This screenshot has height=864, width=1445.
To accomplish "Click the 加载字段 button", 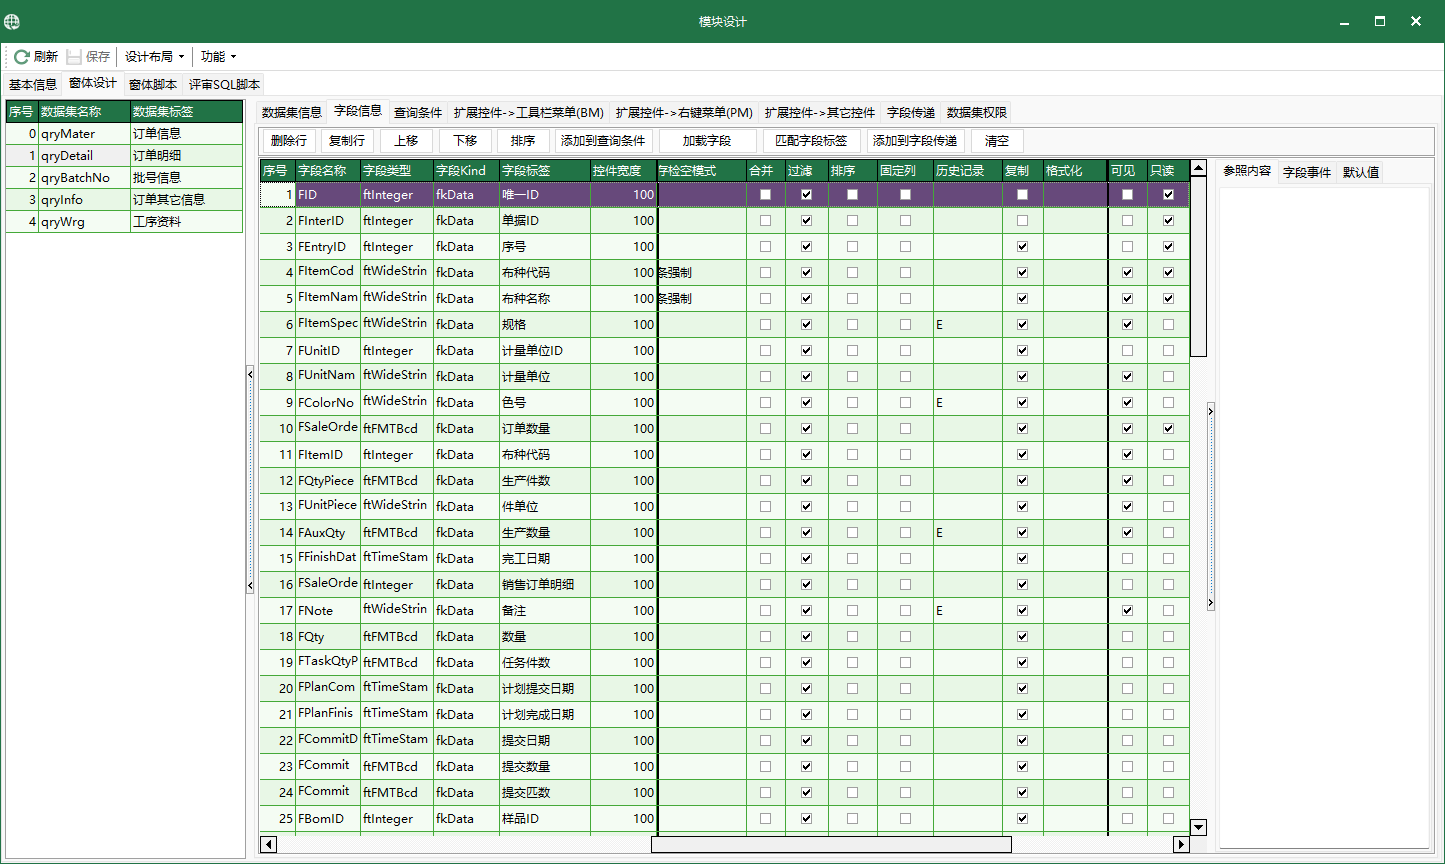I will pos(707,141).
